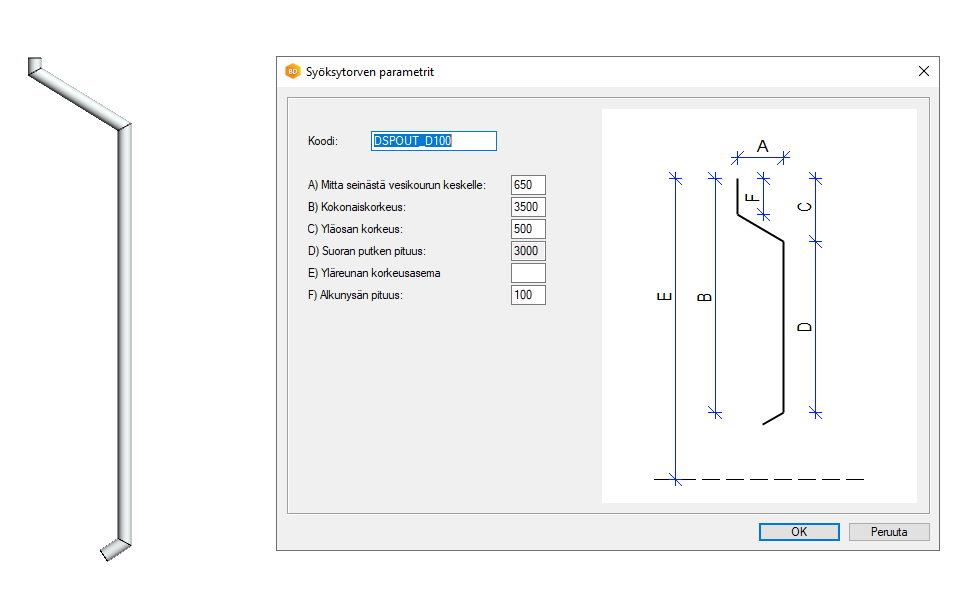Click the orange app icon in dialog title
Viewport: 967px width, 590px height.
click(x=293, y=71)
